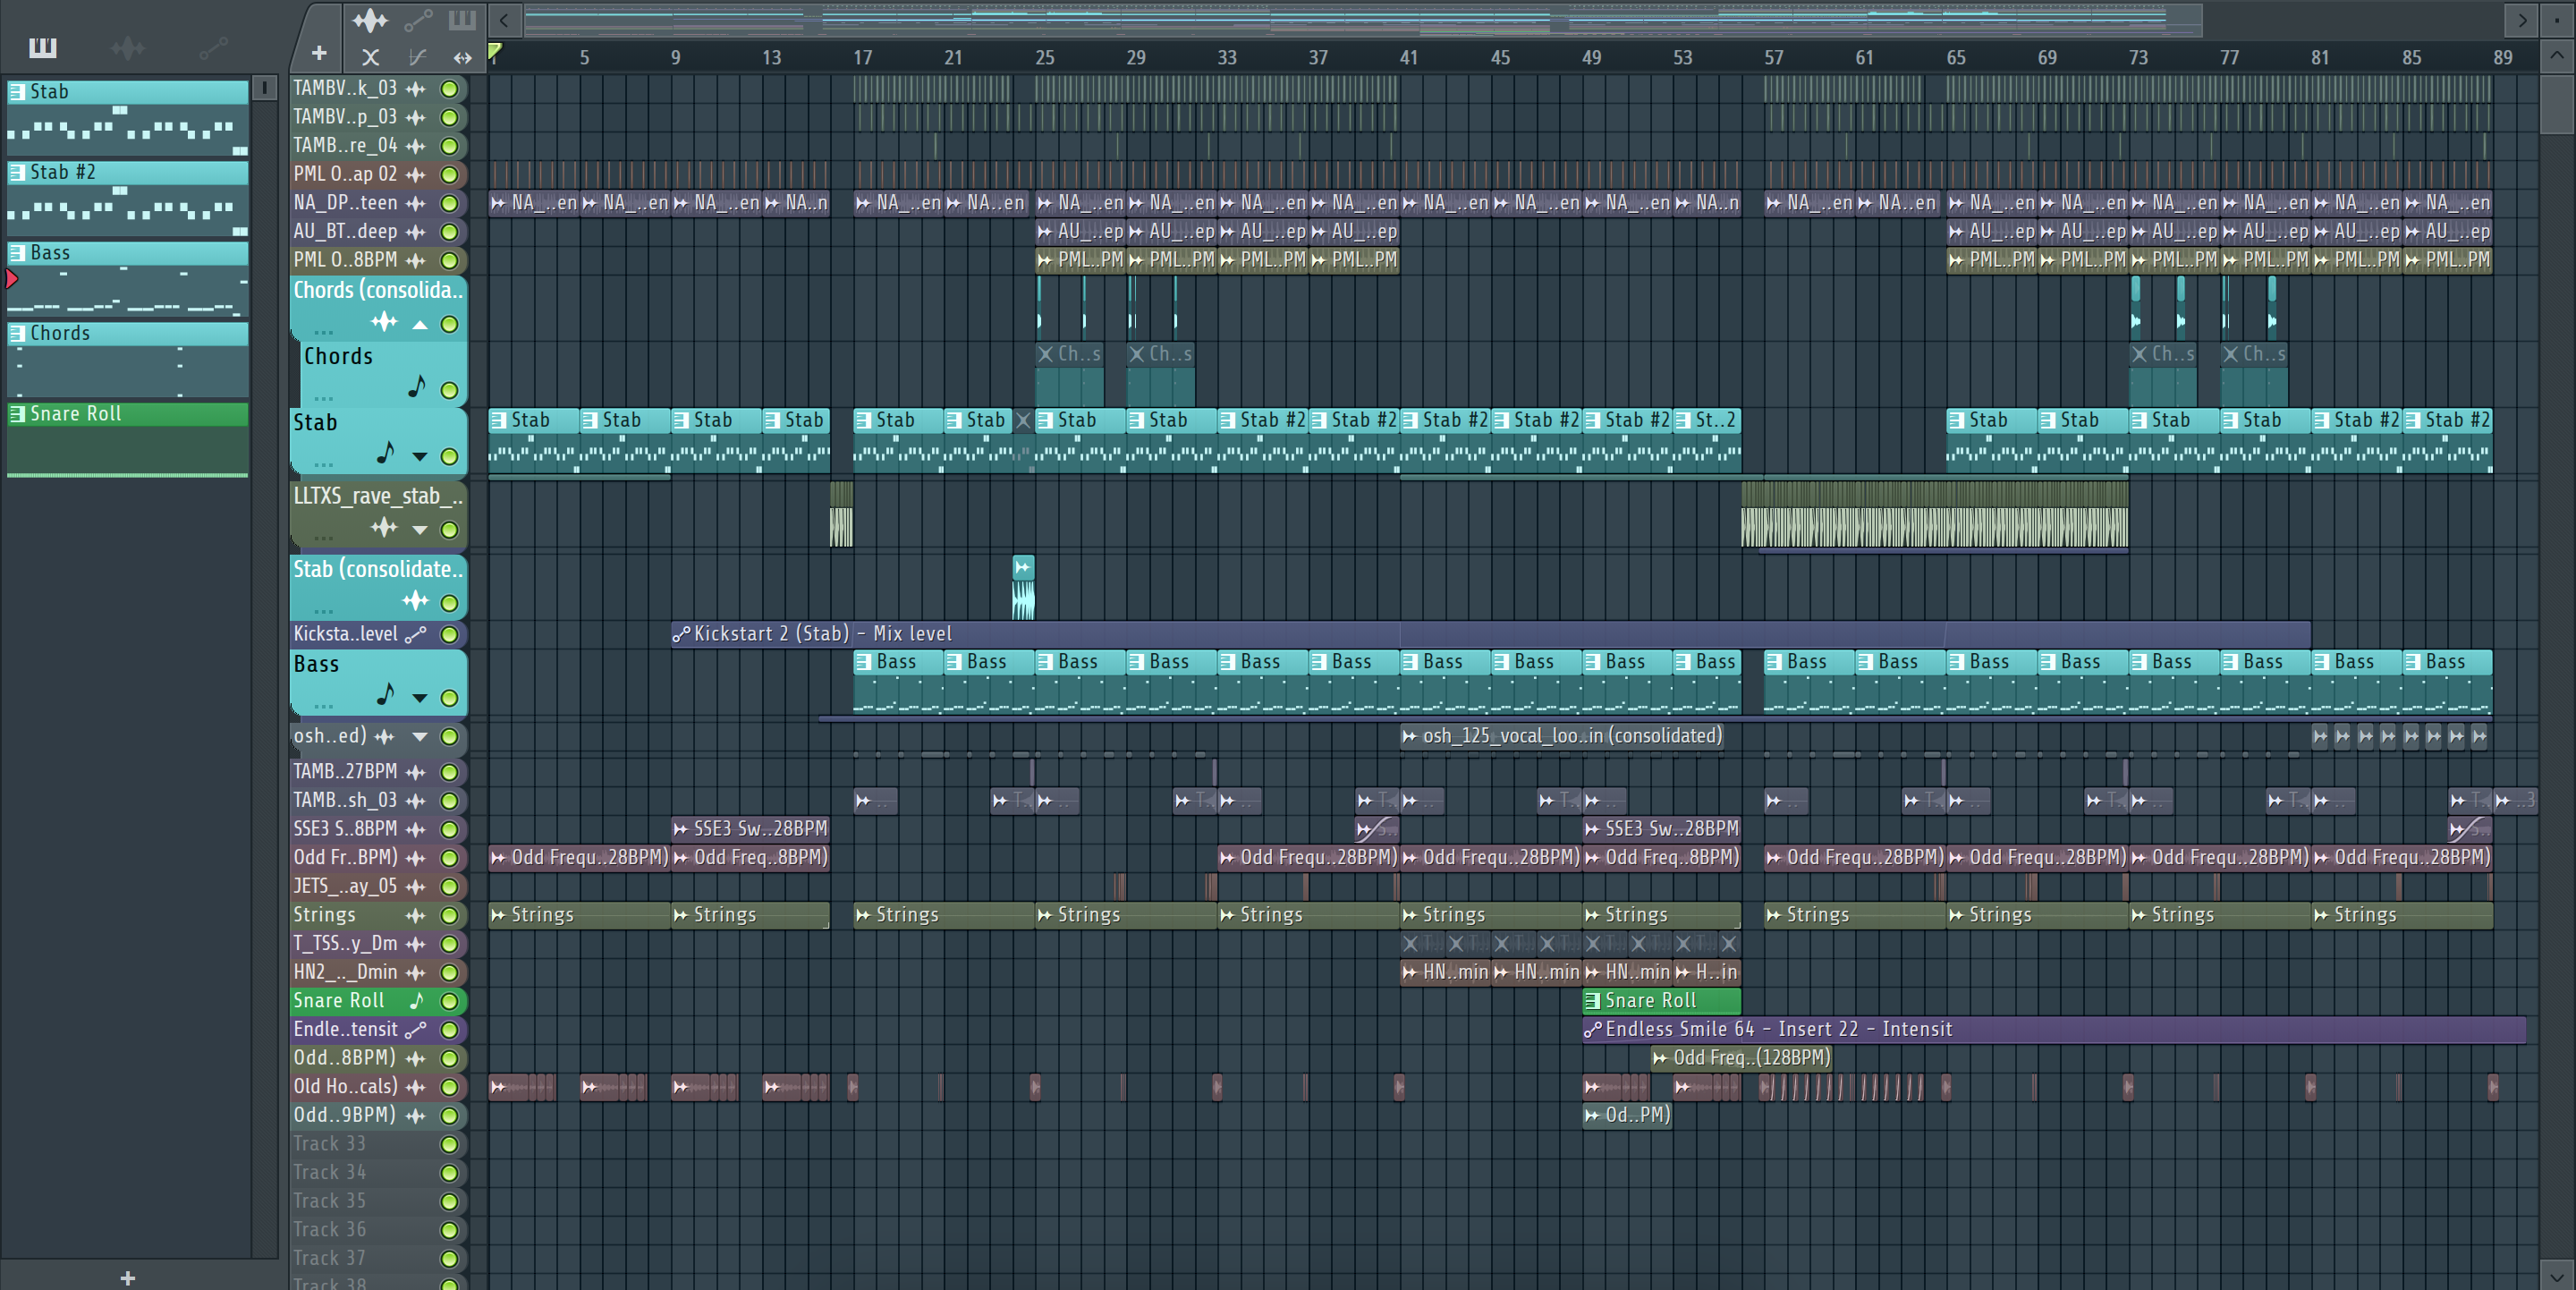Click the waveform icon on the Strings track
Image resolution: width=2576 pixels, height=1290 pixels.
tap(416, 915)
